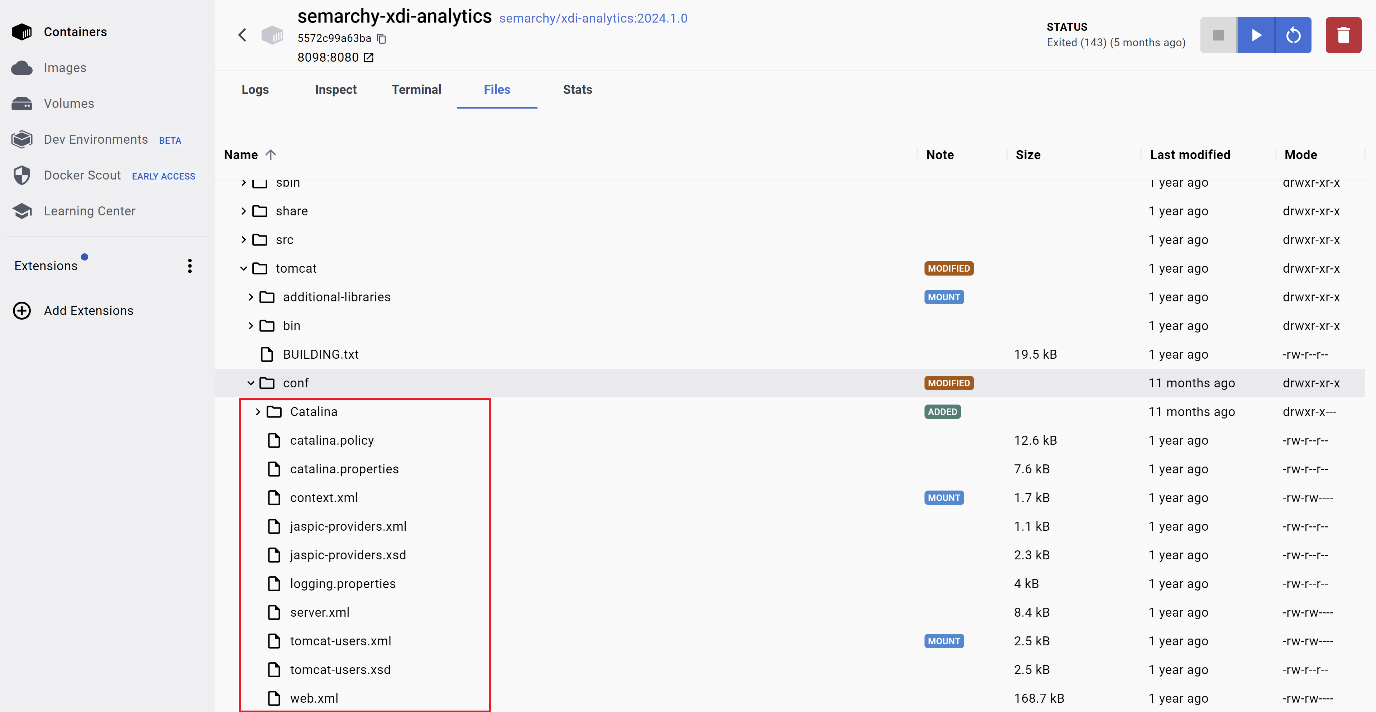Click the jaspic-providers.xml file icon
Viewport: 1376px width, 712px height.
coord(274,527)
